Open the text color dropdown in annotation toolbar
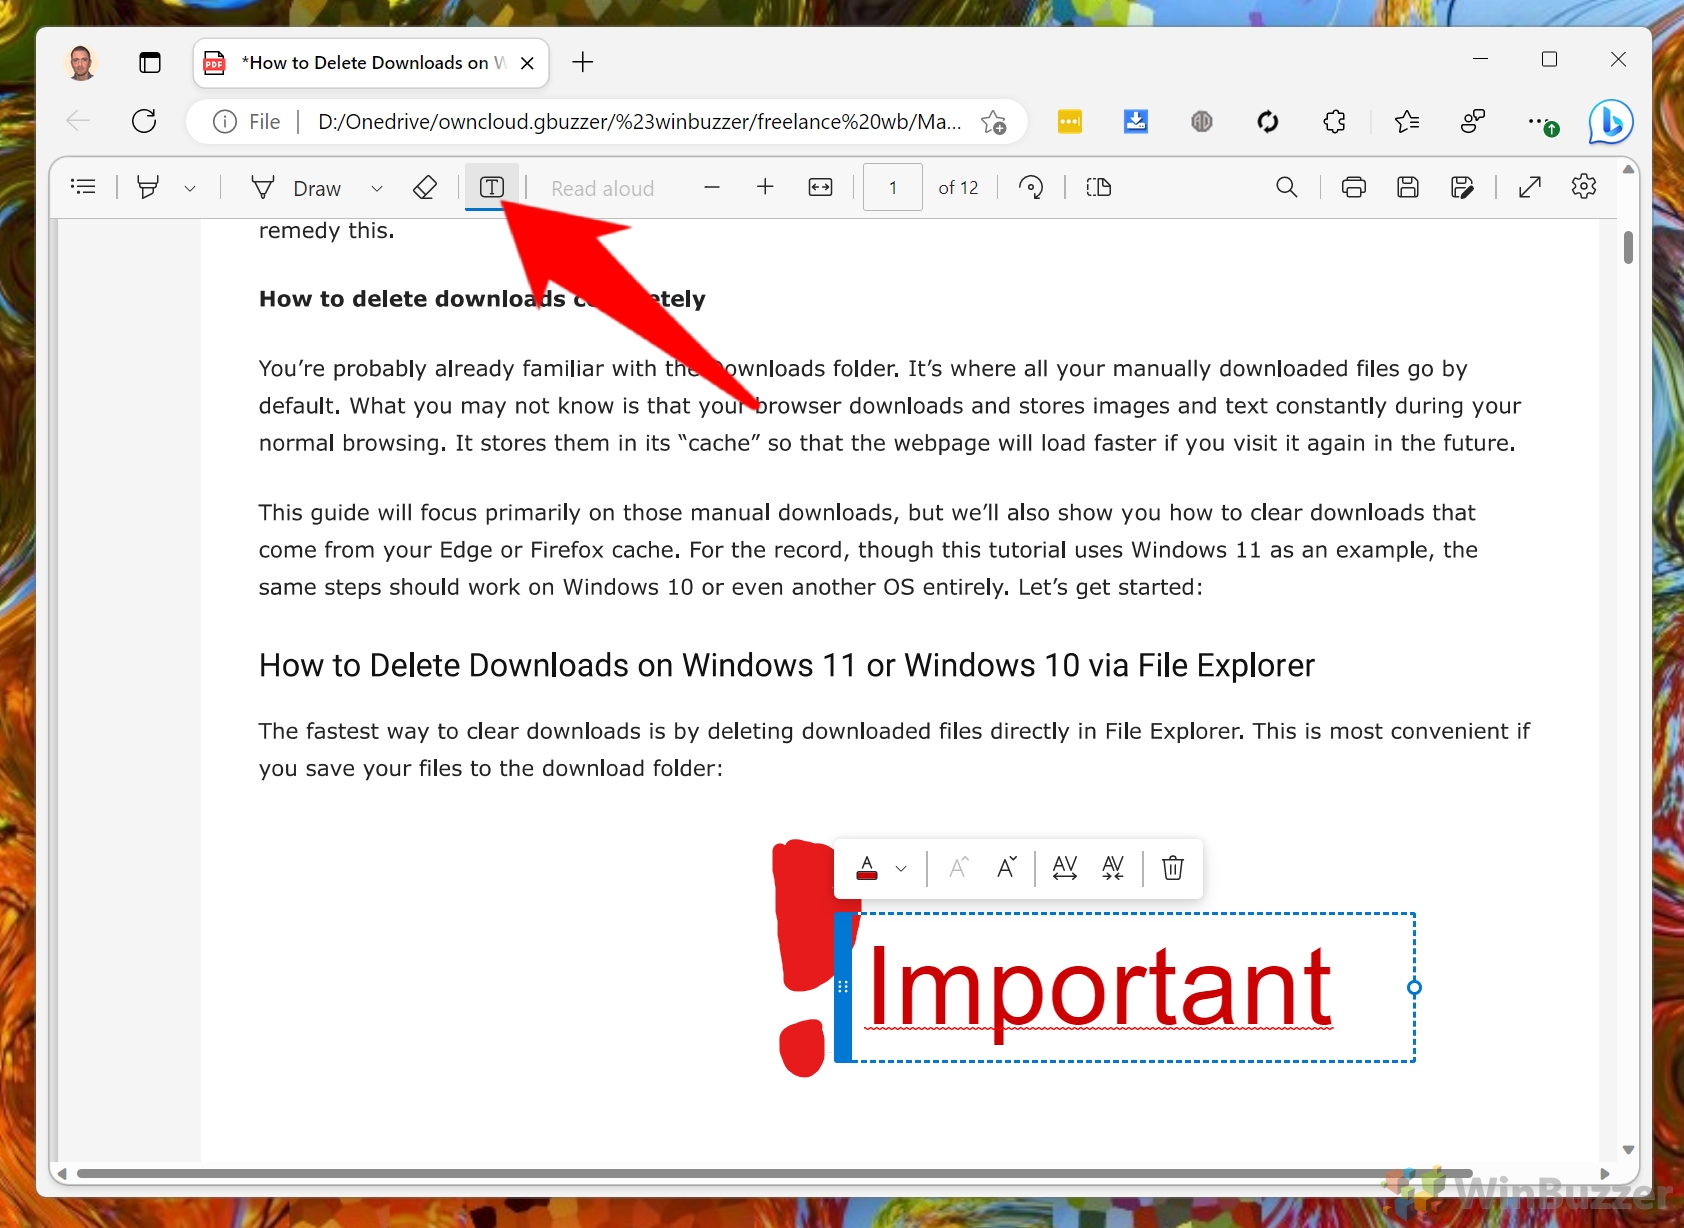1684x1228 pixels. pyautogui.click(x=899, y=868)
